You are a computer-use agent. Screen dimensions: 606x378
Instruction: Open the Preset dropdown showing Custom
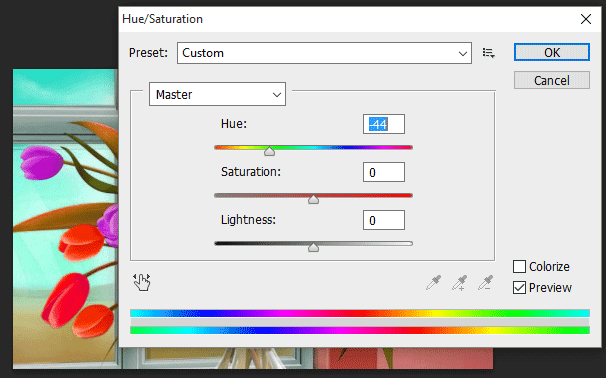(324, 53)
